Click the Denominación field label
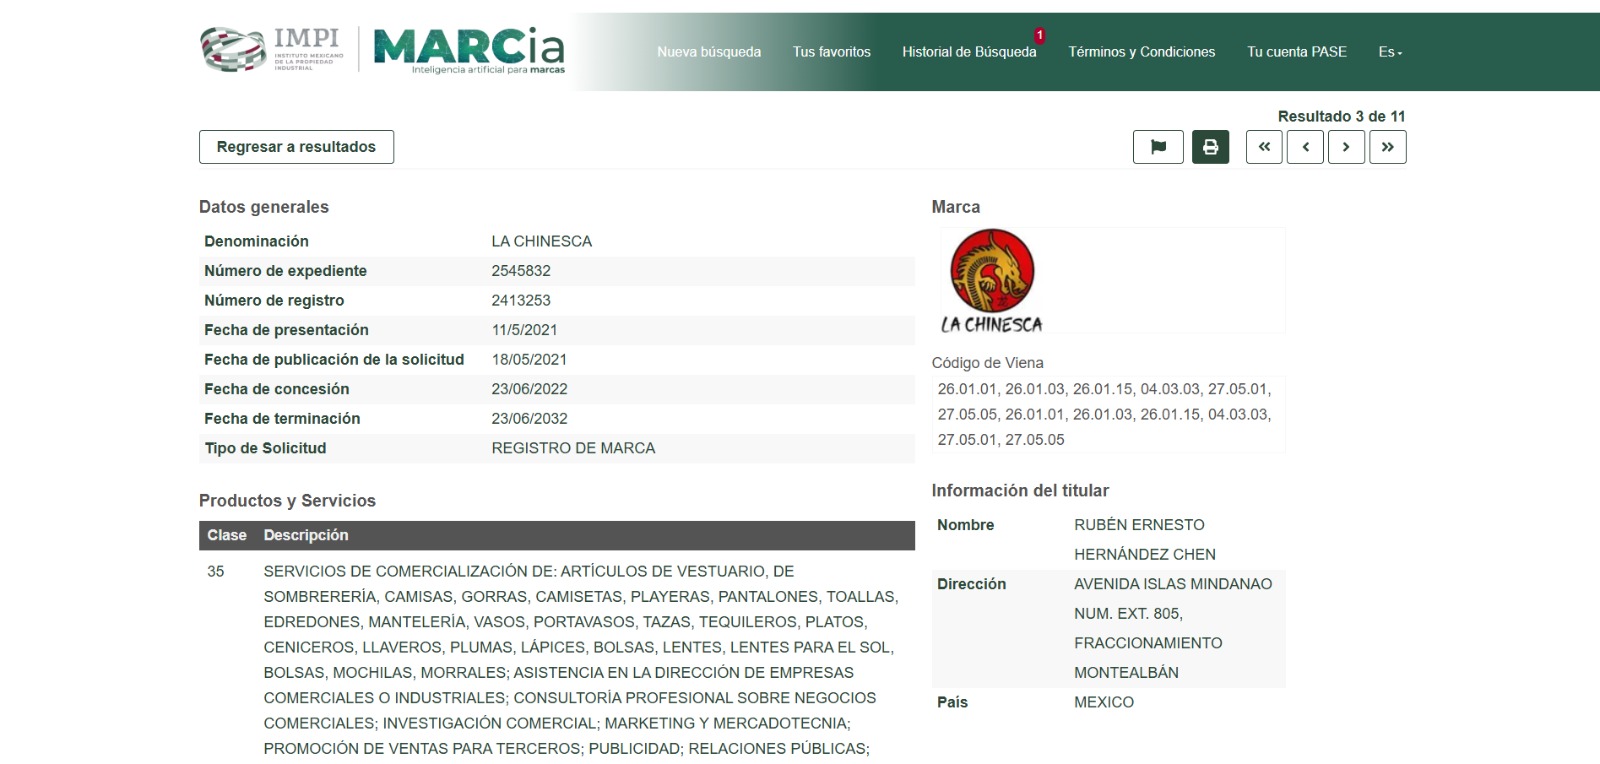Image resolution: width=1600 pixels, height=764 pixels. [x=256, y=241]
